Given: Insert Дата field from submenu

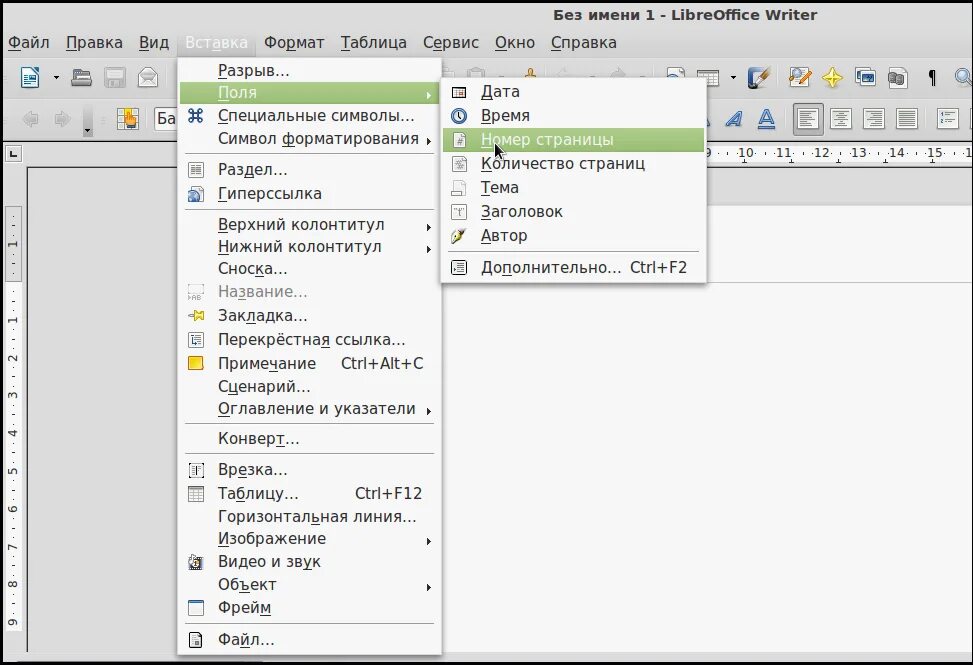Looking at the screenshot, I should (x=573, y=92).
